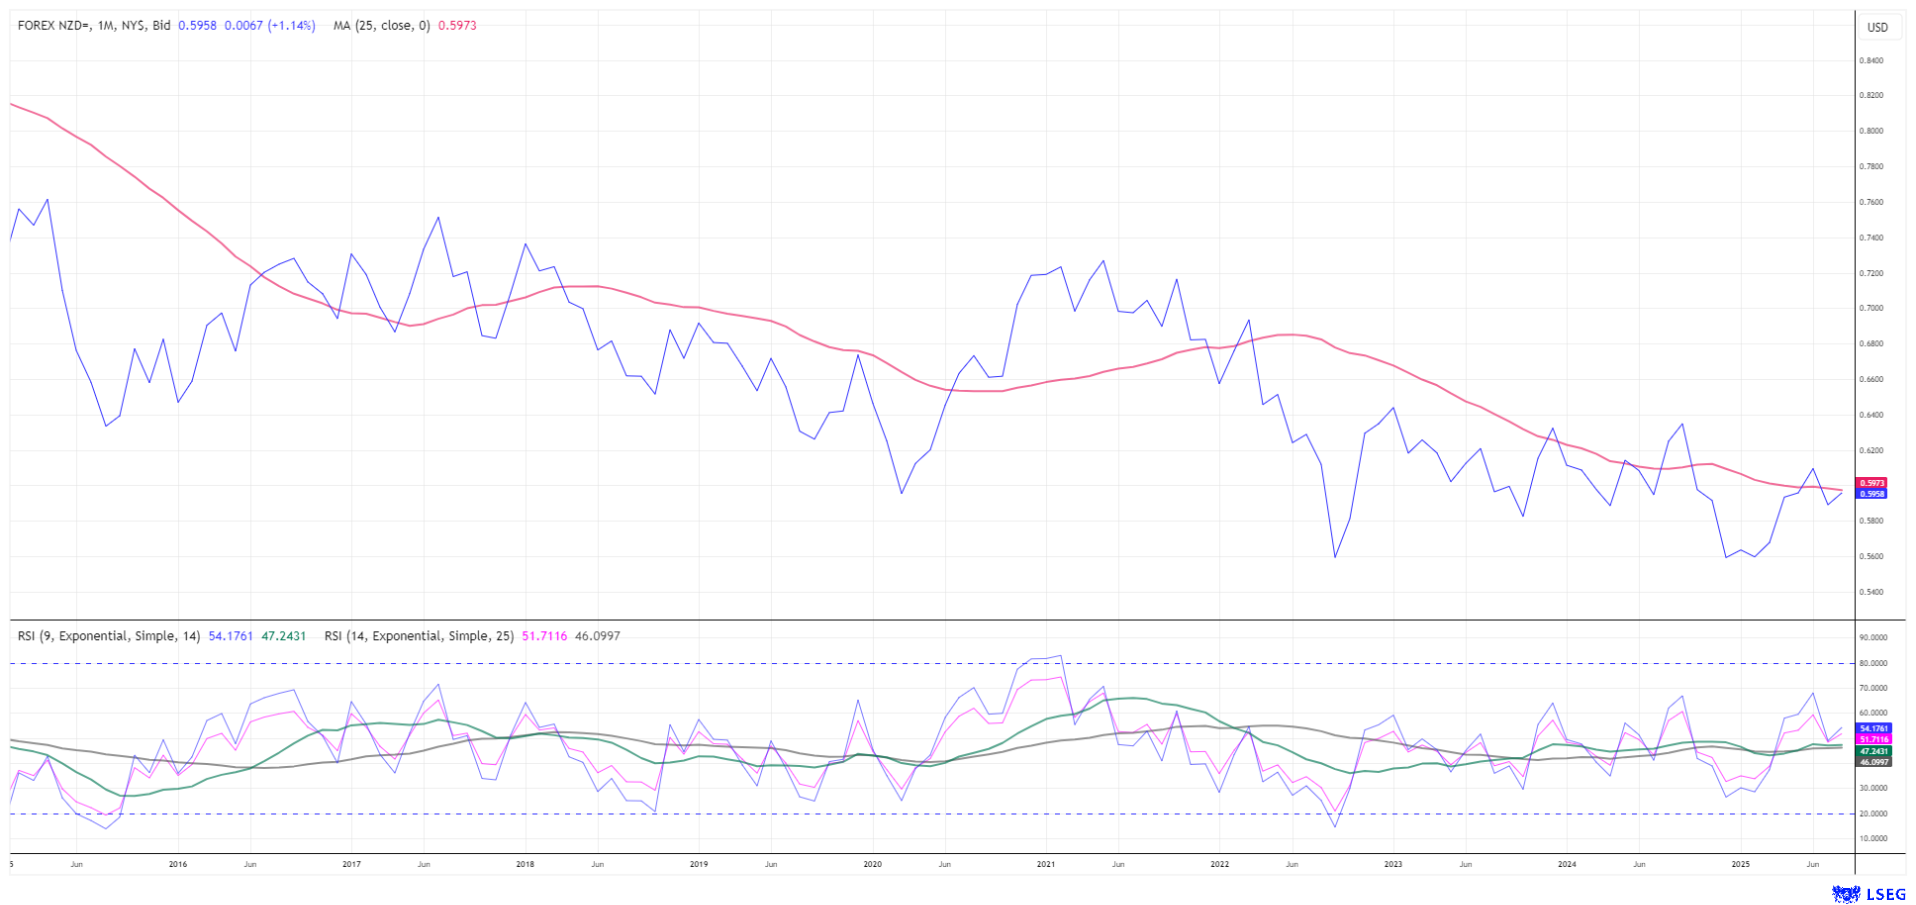This screenshot has width=1916, height=905.
Task: Click the blue 0.5958 price tag
Action: [x=1872, y=494]
